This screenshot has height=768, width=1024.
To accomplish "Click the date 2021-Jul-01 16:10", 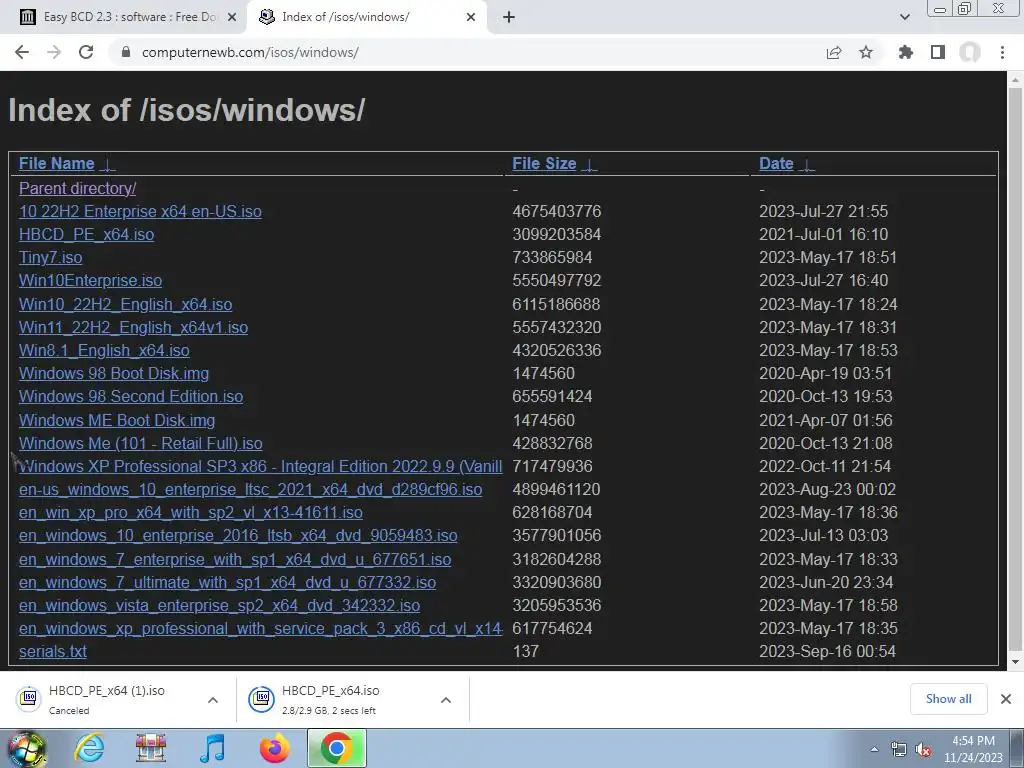I will pyautogui.click(x=824, y=234).
